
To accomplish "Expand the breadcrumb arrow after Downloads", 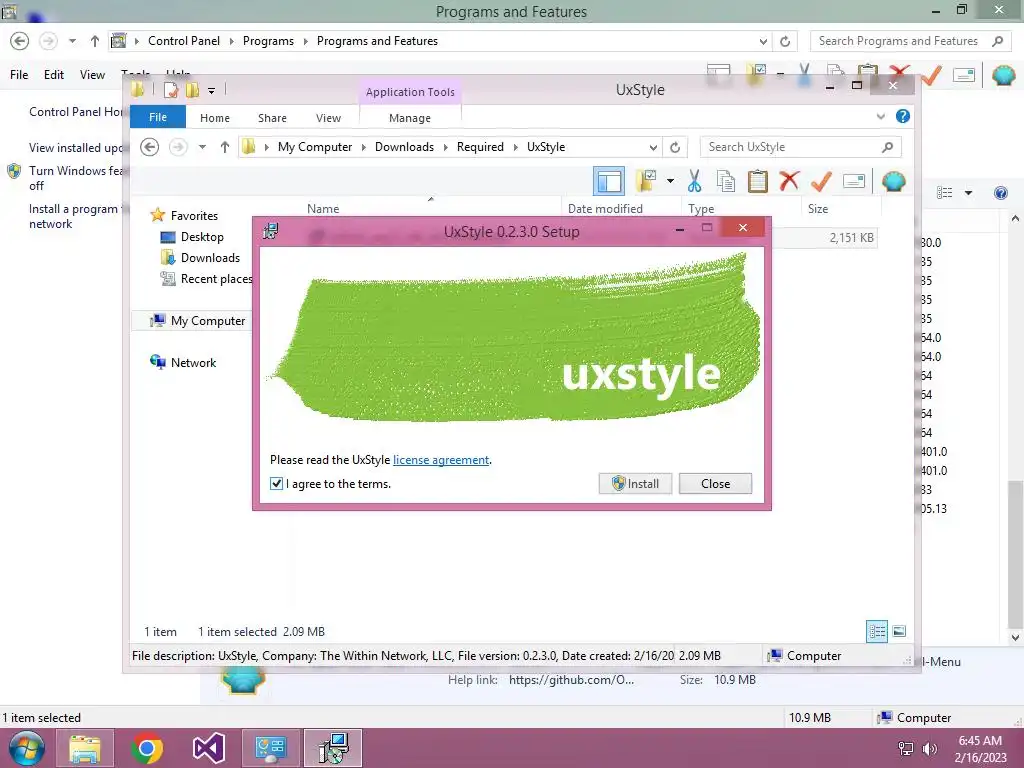I will [x=445, y=147].
